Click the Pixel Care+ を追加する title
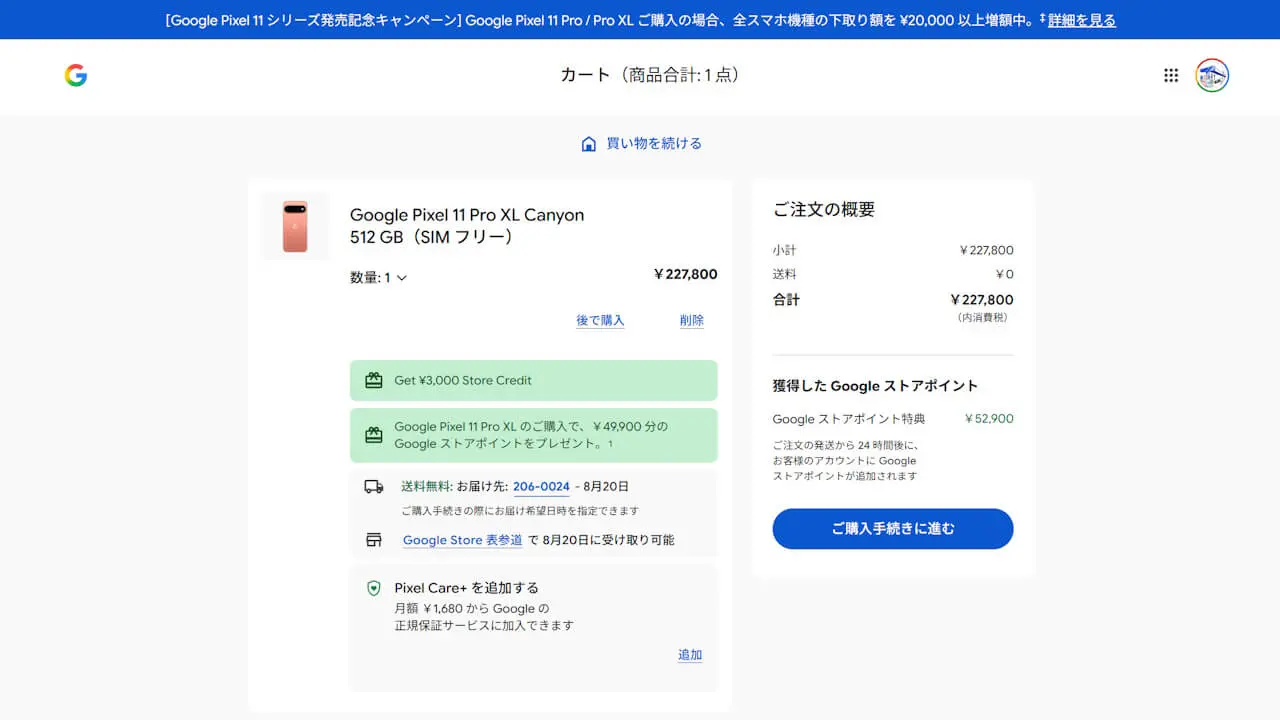 click(467, 588)
